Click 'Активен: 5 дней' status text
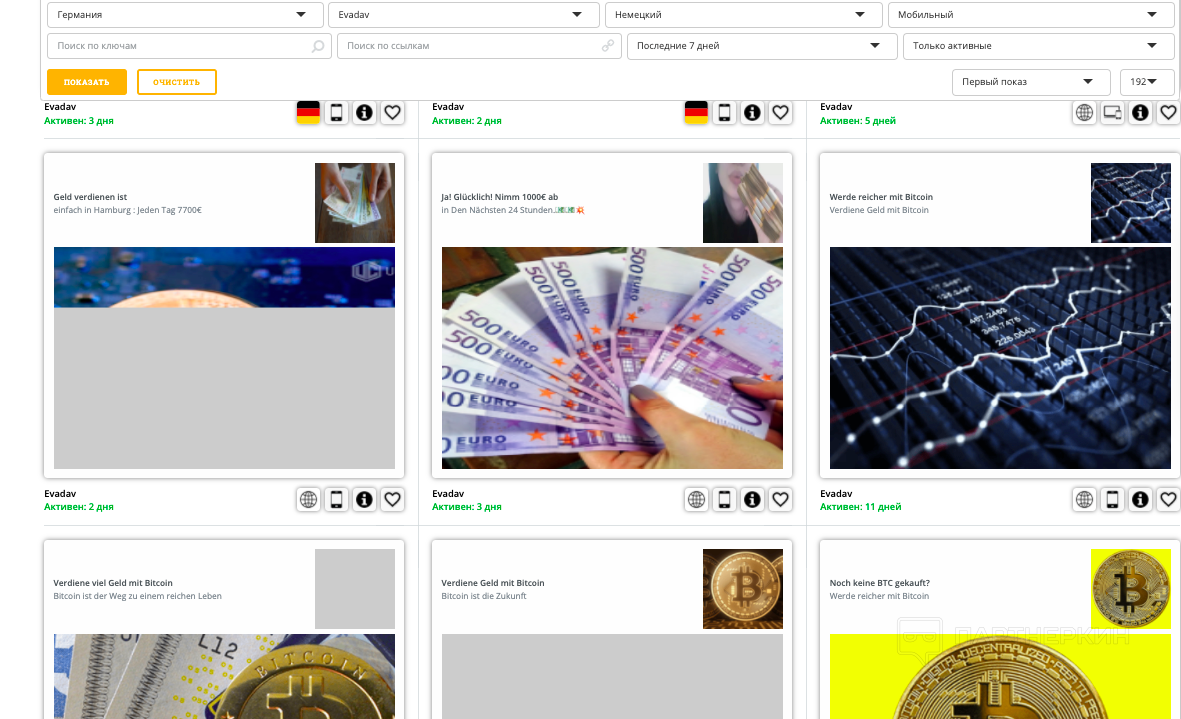The image size is (1181, 719). point(858,120)
